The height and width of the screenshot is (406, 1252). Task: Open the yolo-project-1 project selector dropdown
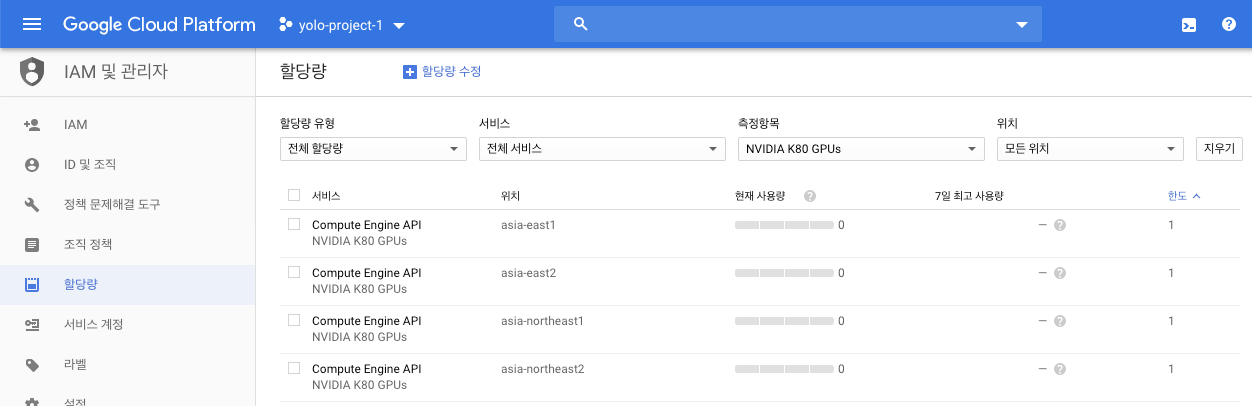[x=341, y=25]
